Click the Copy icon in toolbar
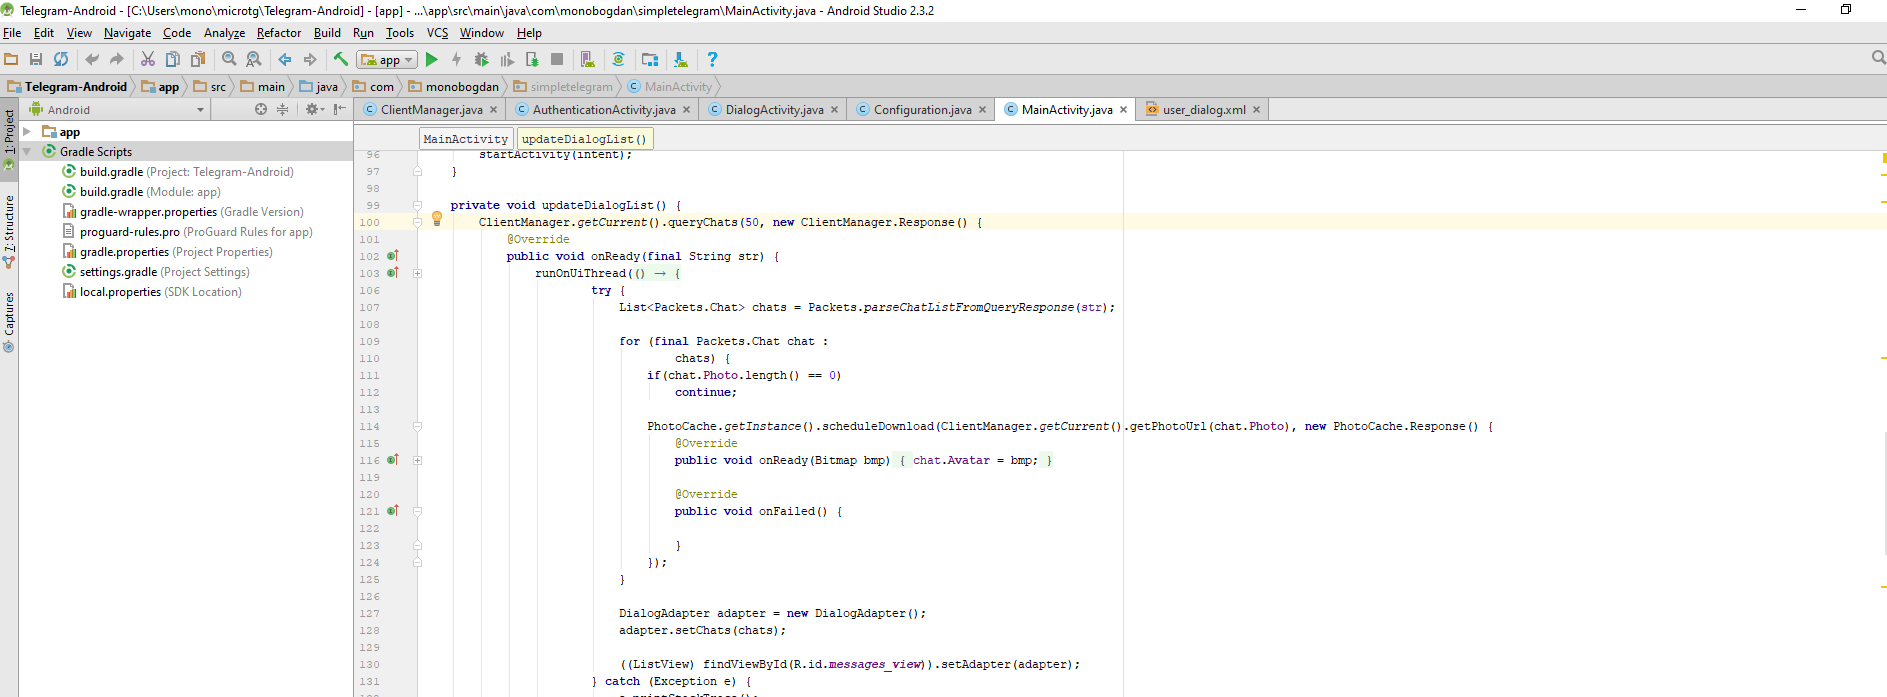1887x697 pixels. point(173,60)
